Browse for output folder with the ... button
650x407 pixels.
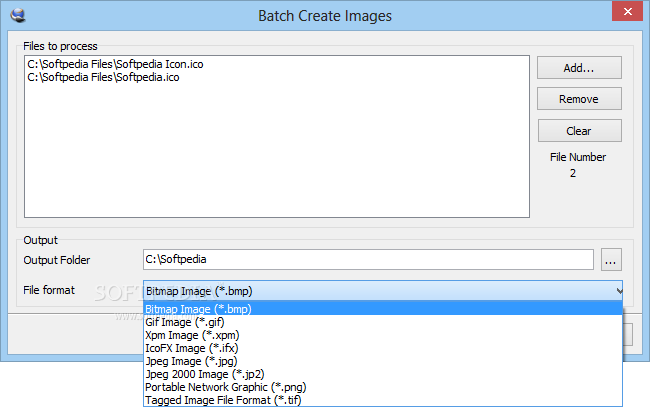pos(611,260)
